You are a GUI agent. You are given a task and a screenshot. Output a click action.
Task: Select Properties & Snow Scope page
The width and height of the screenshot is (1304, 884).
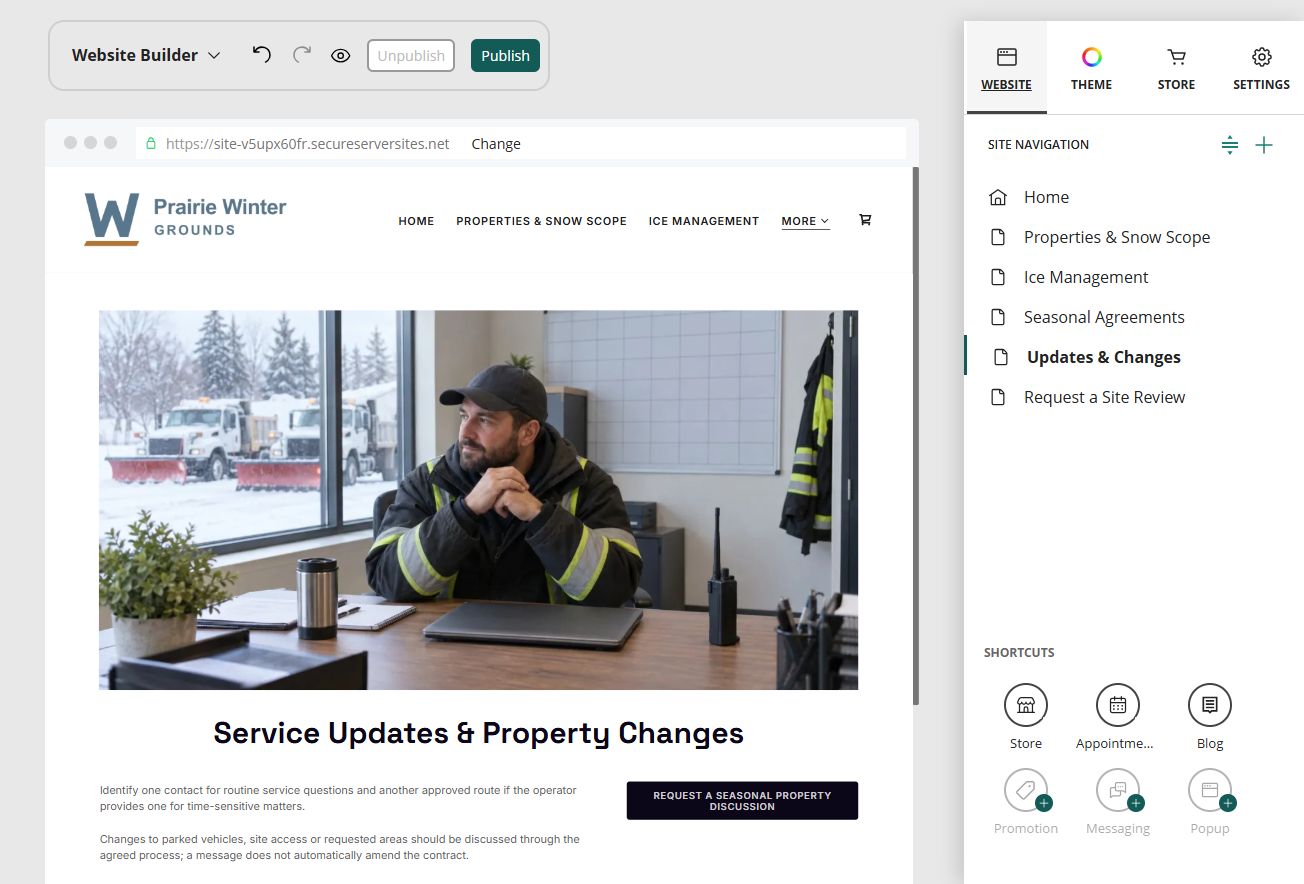(1134, 237)
